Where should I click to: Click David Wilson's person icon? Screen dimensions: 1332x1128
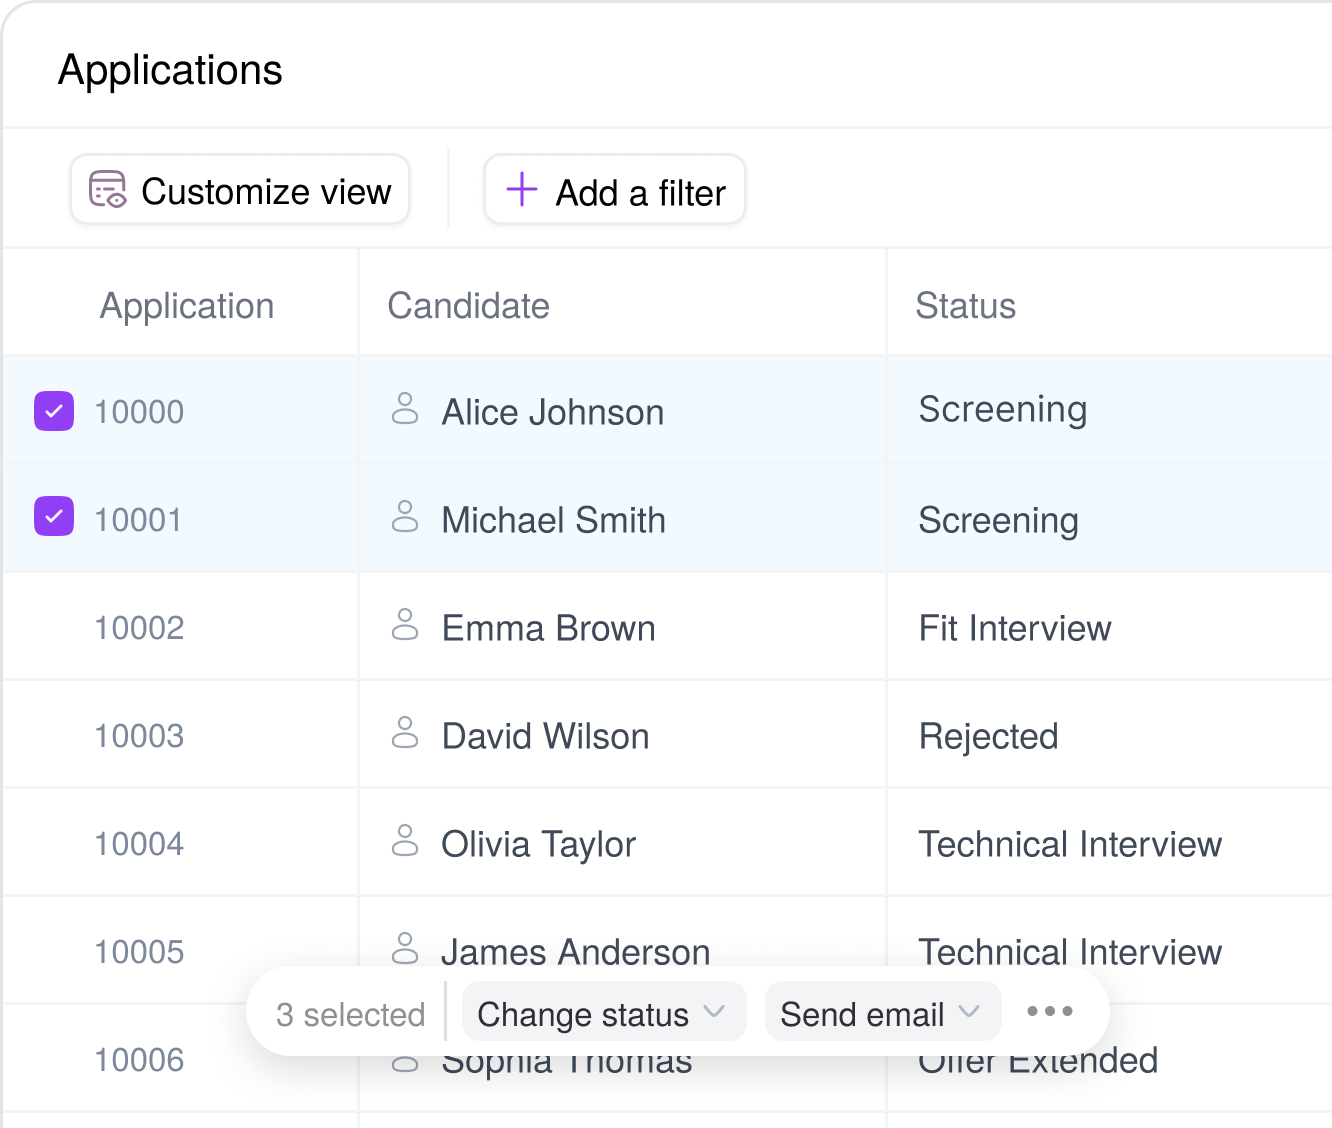point(405,733)
